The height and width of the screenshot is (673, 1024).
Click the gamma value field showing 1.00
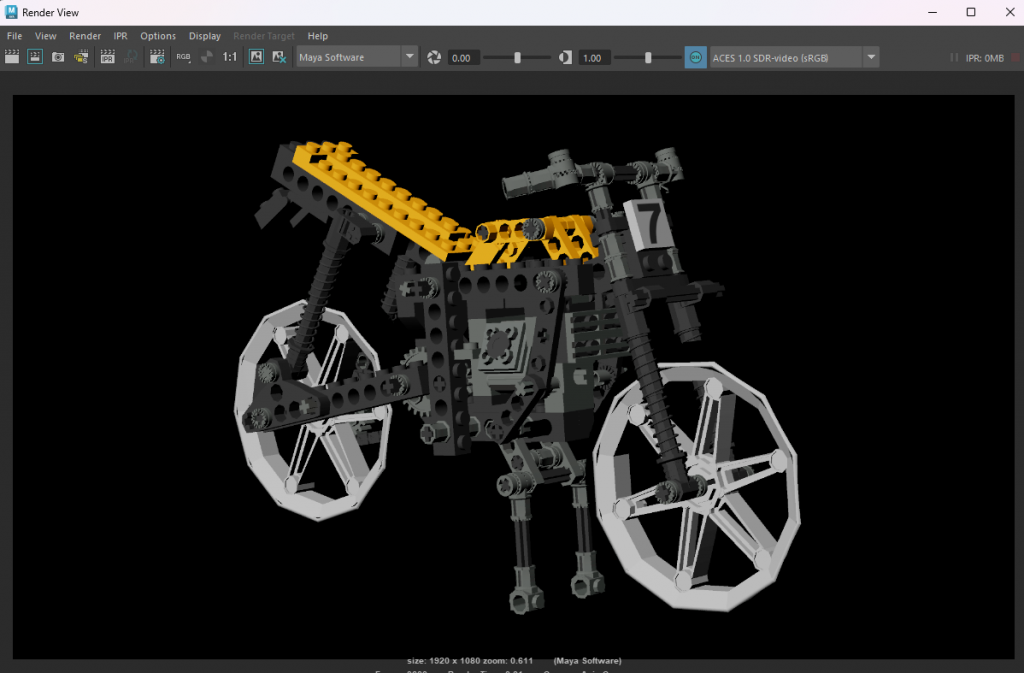coord(593,58)
